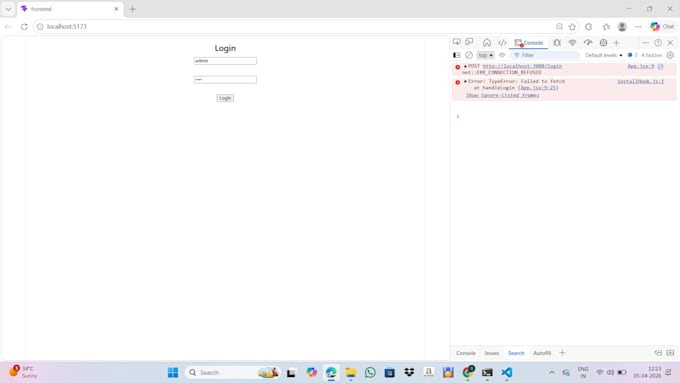
Task: Switch to bottom drawer Issues tab
Action: tap(491, 353)
